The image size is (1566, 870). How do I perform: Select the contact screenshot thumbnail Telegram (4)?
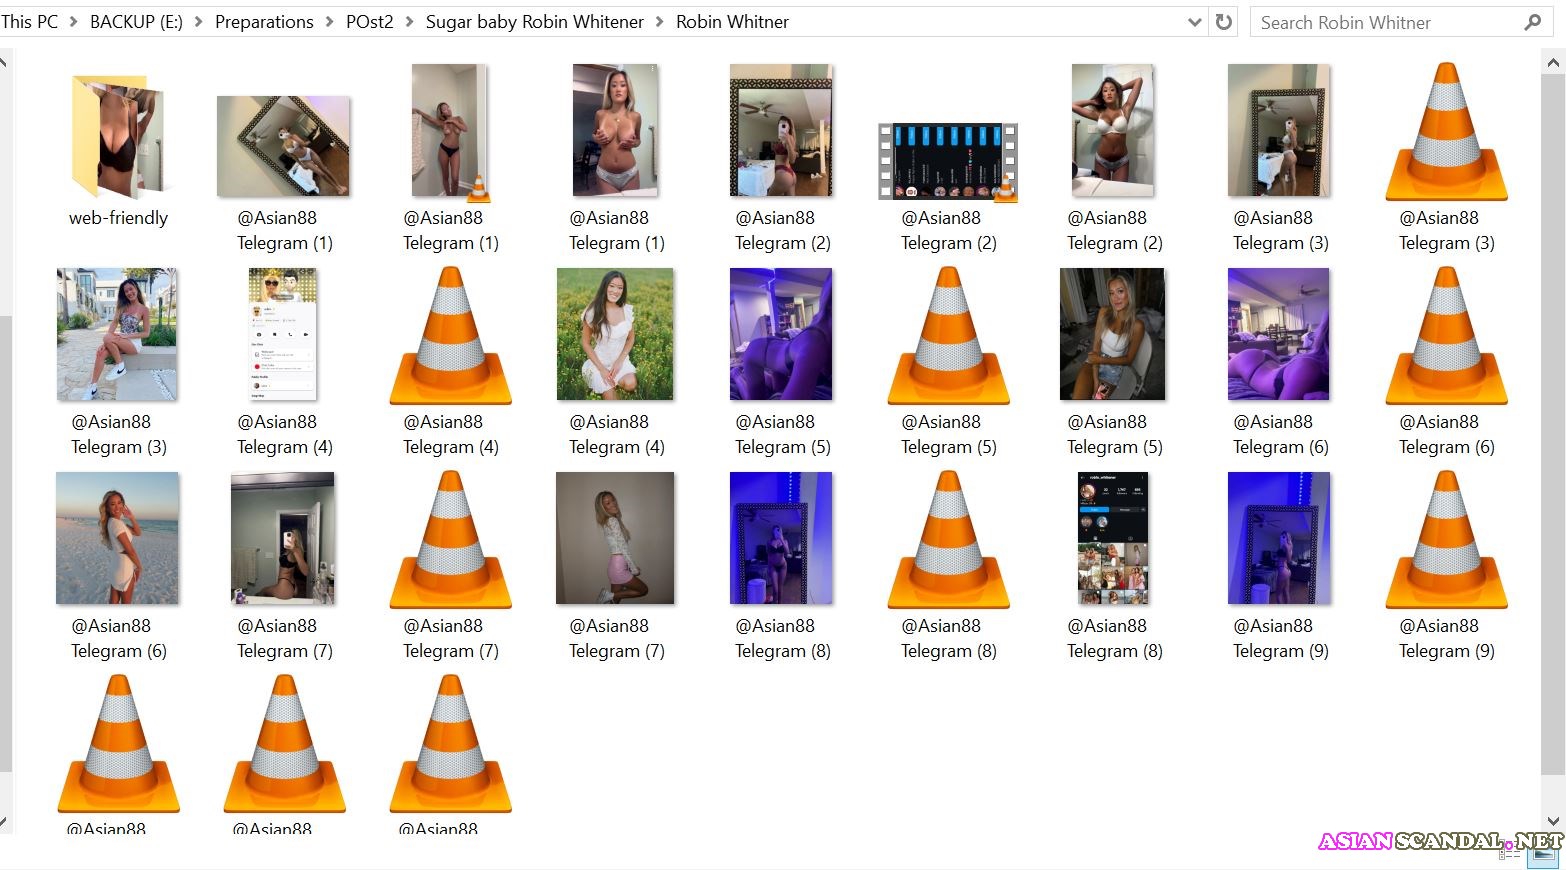(x=283, y=334)
